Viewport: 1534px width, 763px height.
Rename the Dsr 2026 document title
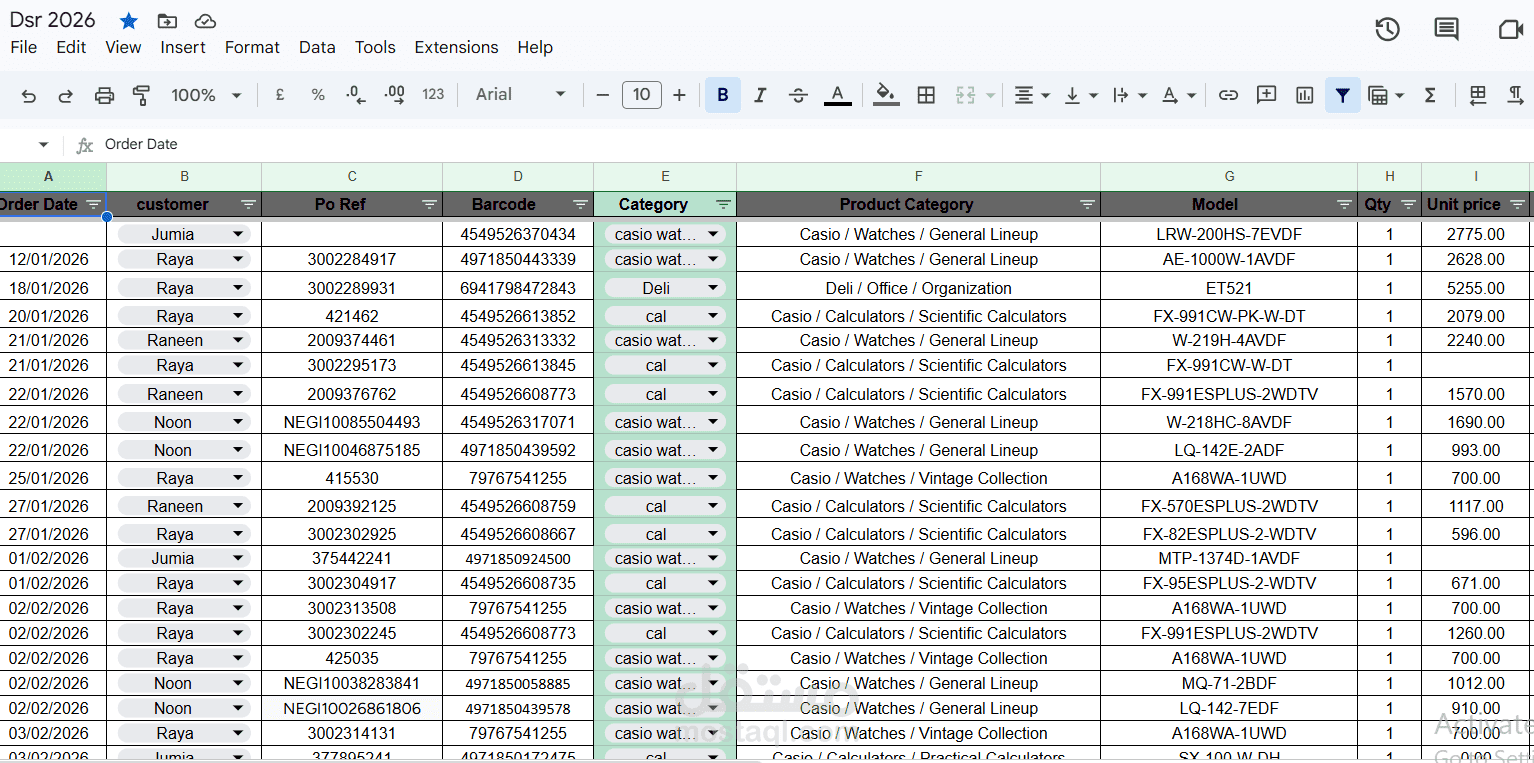pos(53,20)
